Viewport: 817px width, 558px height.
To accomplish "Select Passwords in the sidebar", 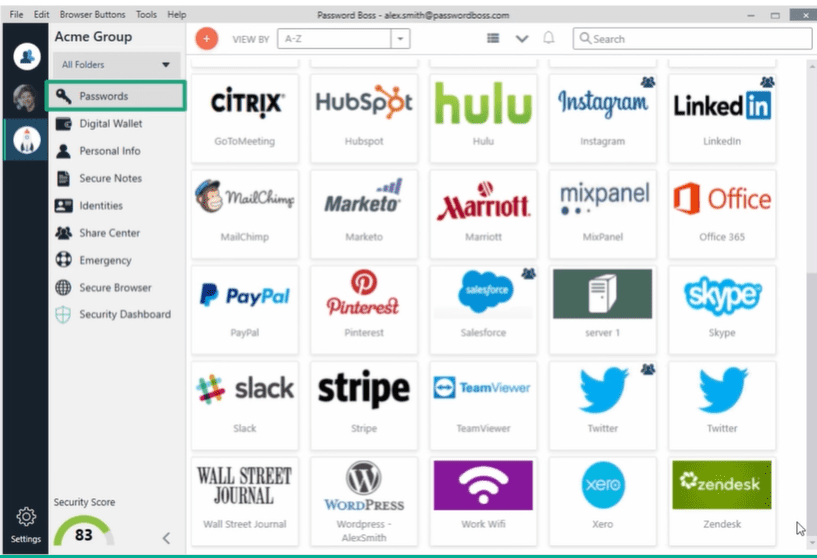I will tap(116, 96).
